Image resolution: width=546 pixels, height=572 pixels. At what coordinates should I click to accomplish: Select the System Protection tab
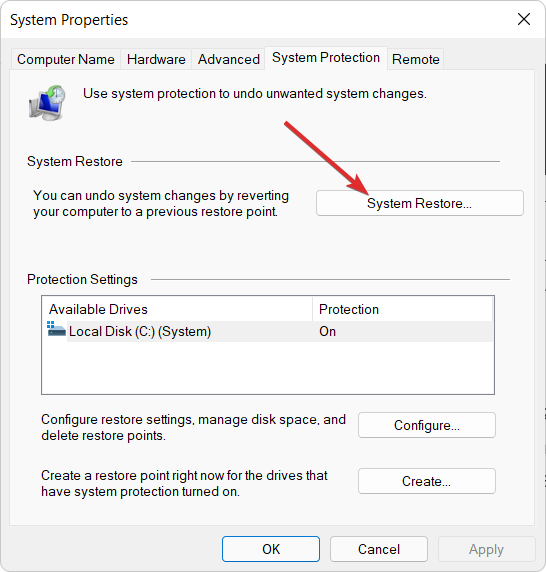point(326,58)
